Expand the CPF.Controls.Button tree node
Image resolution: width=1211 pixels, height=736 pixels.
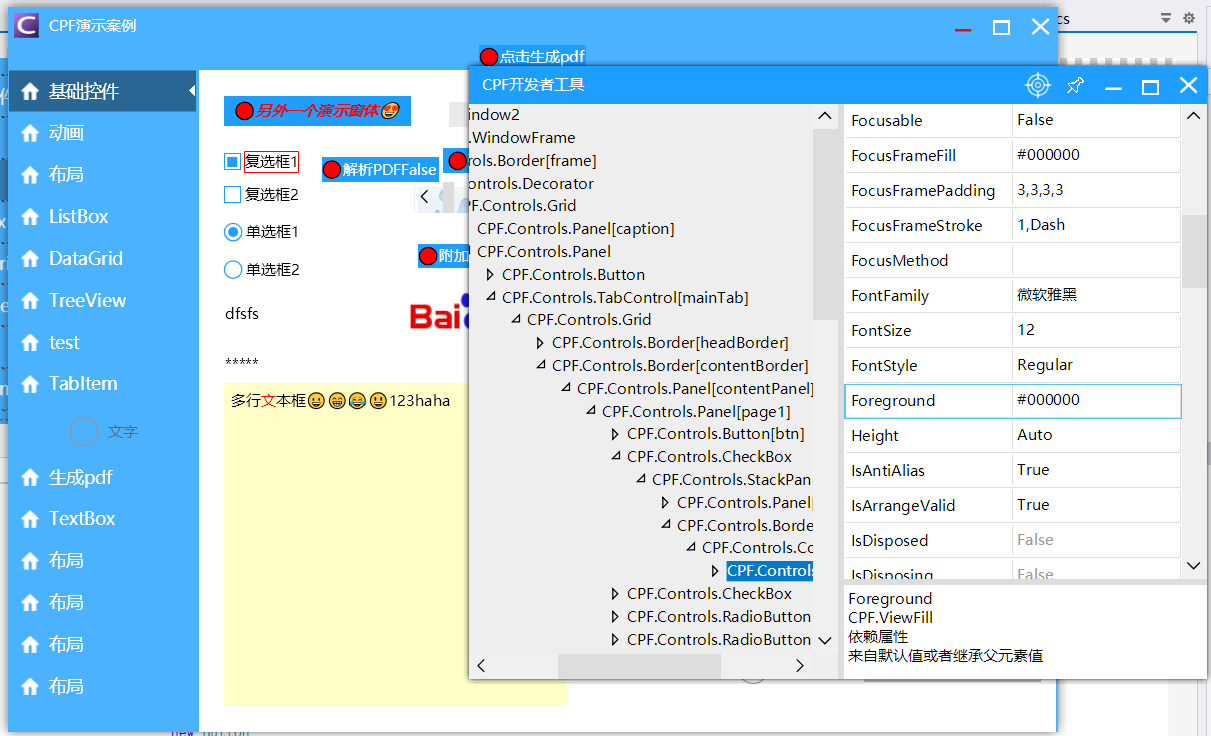point(490,275)
